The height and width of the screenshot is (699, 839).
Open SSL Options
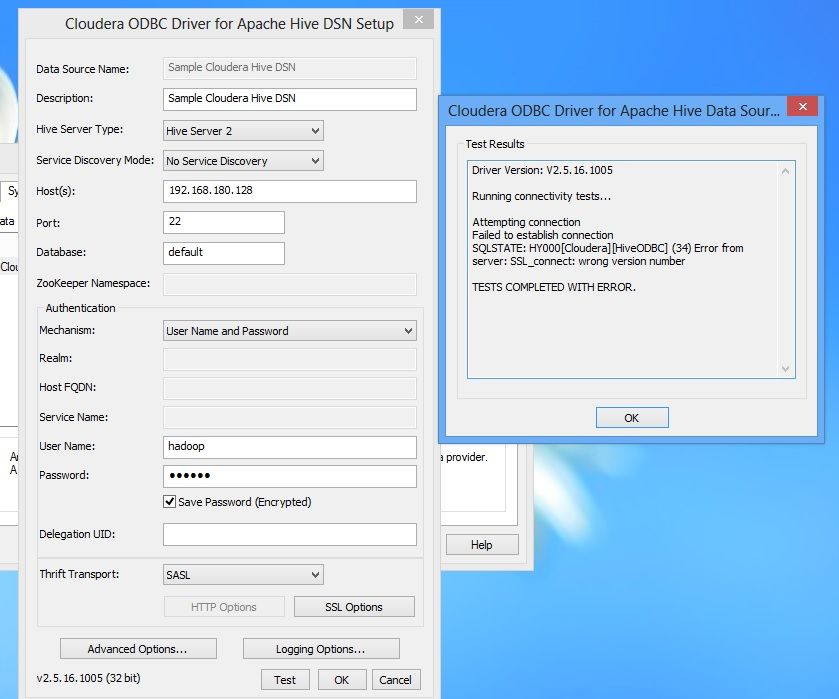[354, 607]
